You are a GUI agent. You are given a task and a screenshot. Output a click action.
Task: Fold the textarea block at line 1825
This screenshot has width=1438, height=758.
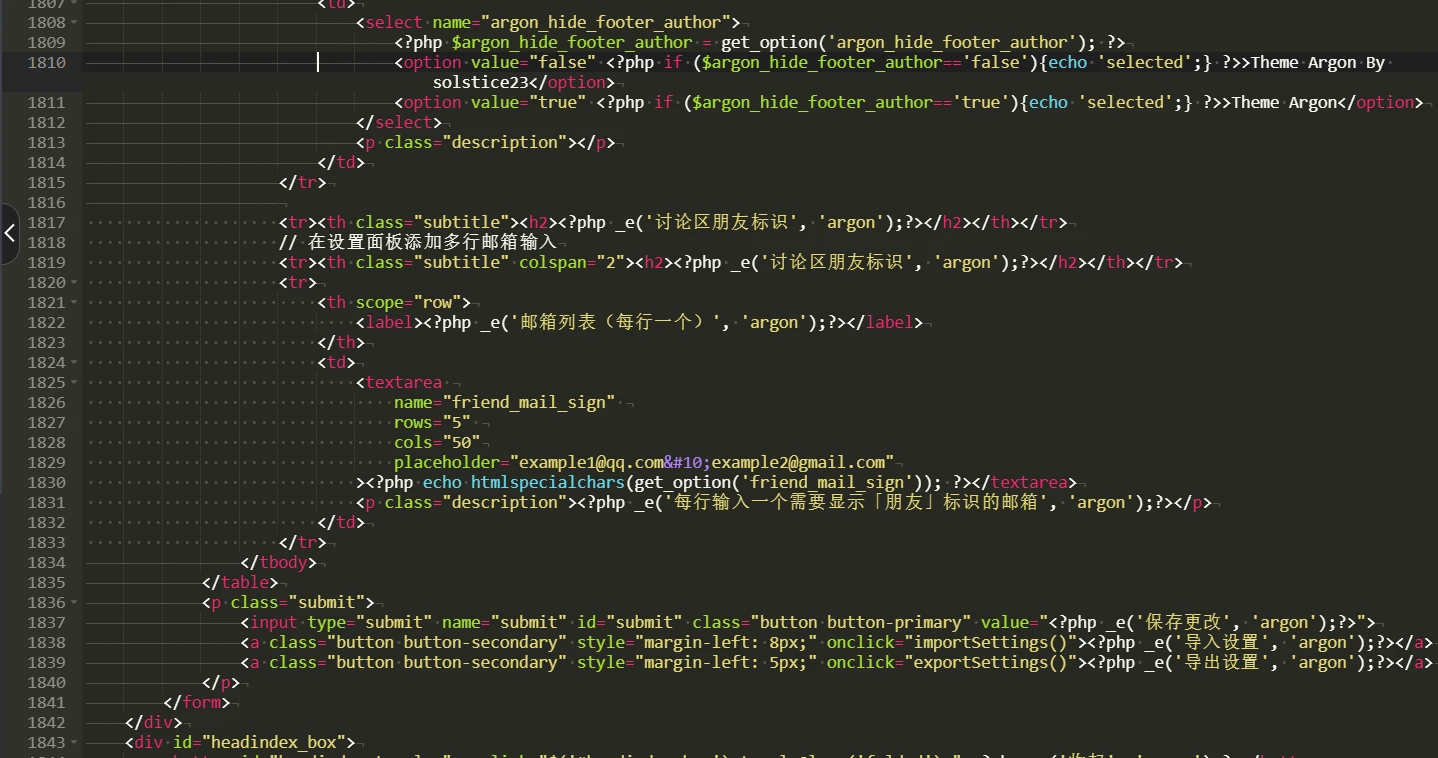click(74, 382)
